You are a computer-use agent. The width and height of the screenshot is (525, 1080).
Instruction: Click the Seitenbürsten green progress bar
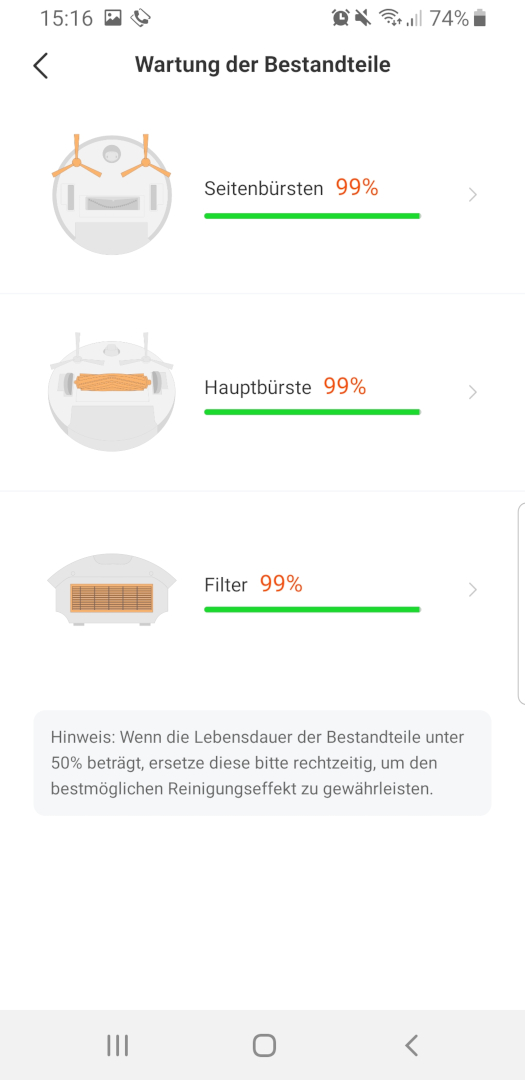coord(312,216)
